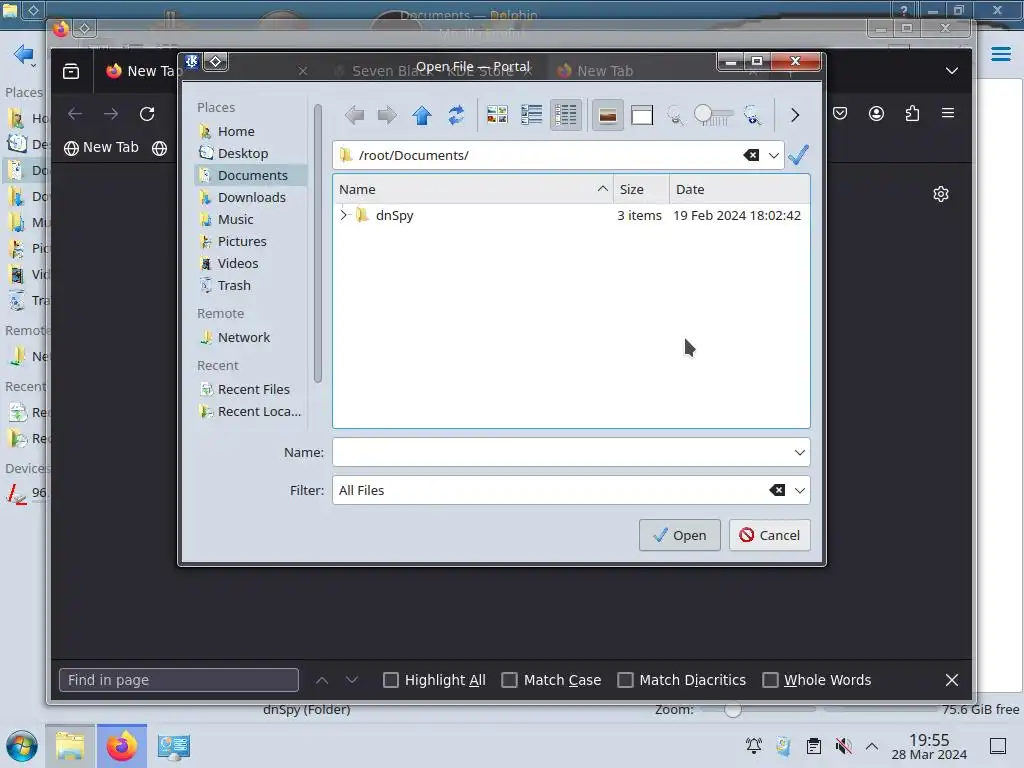Open Firefox hamburger application menu
The image size is (1024, 768).
948,113
